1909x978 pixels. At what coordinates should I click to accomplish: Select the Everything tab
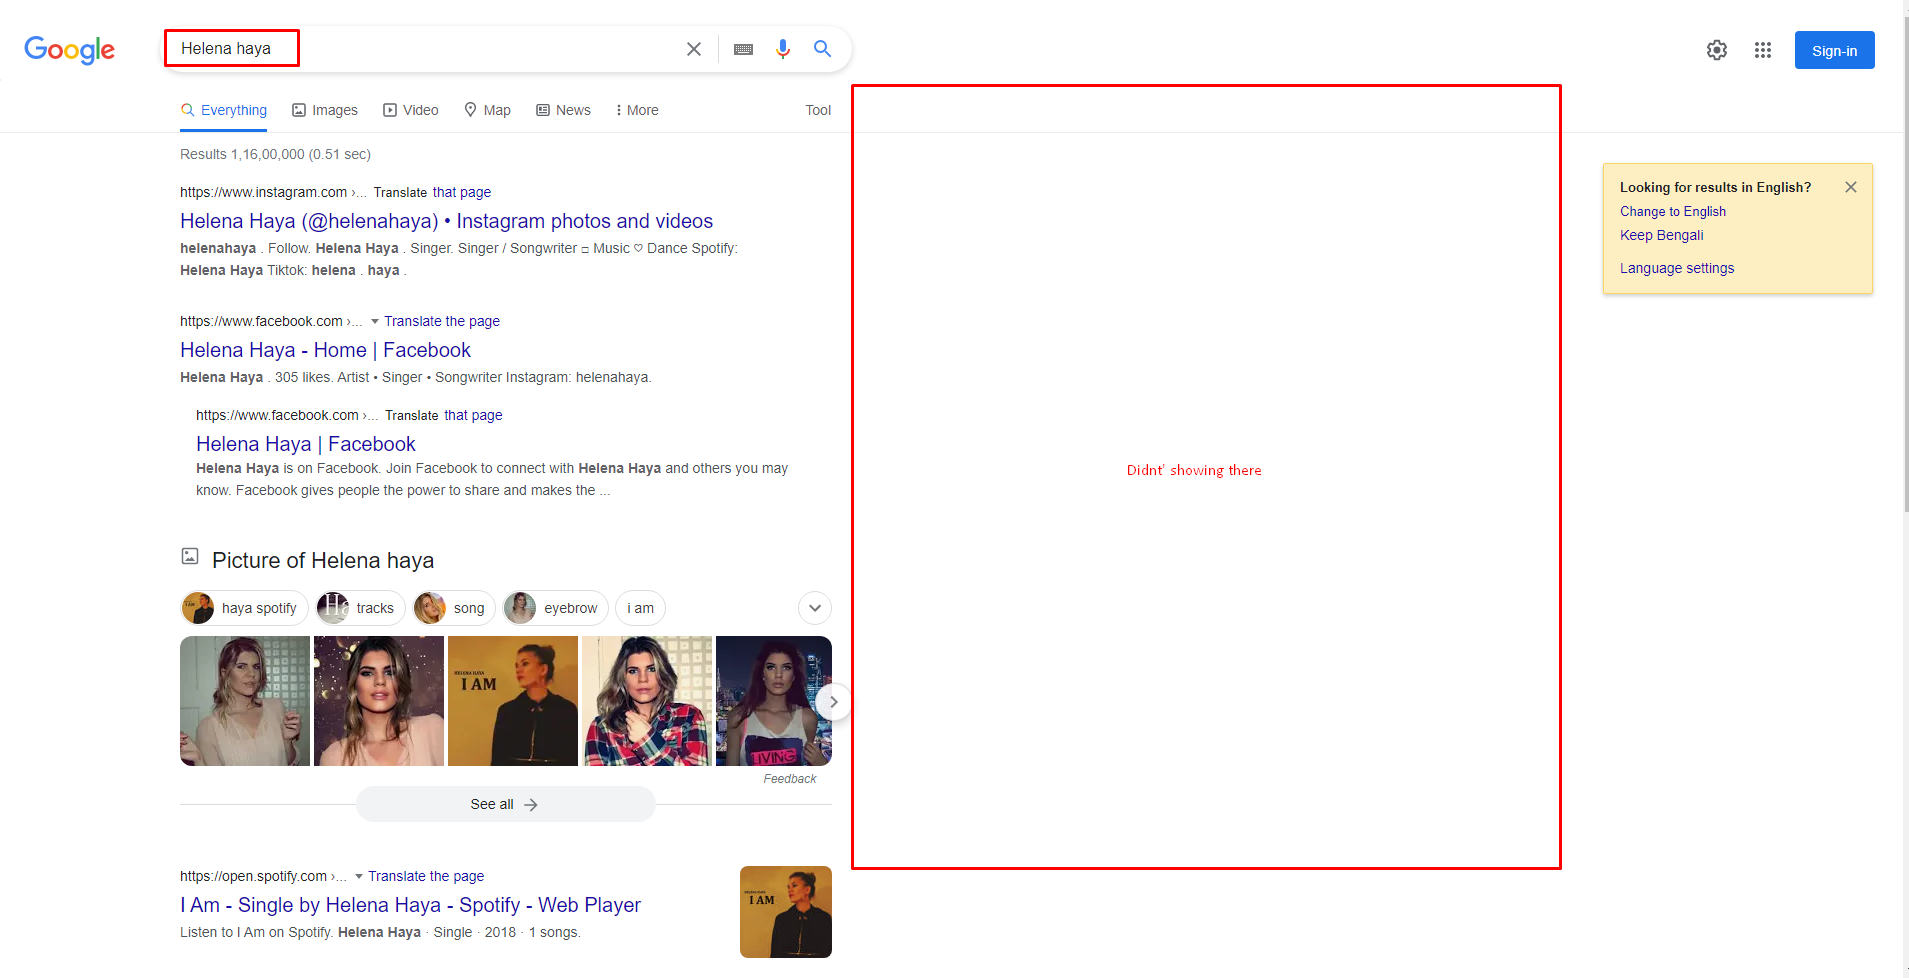coord(224,110)
